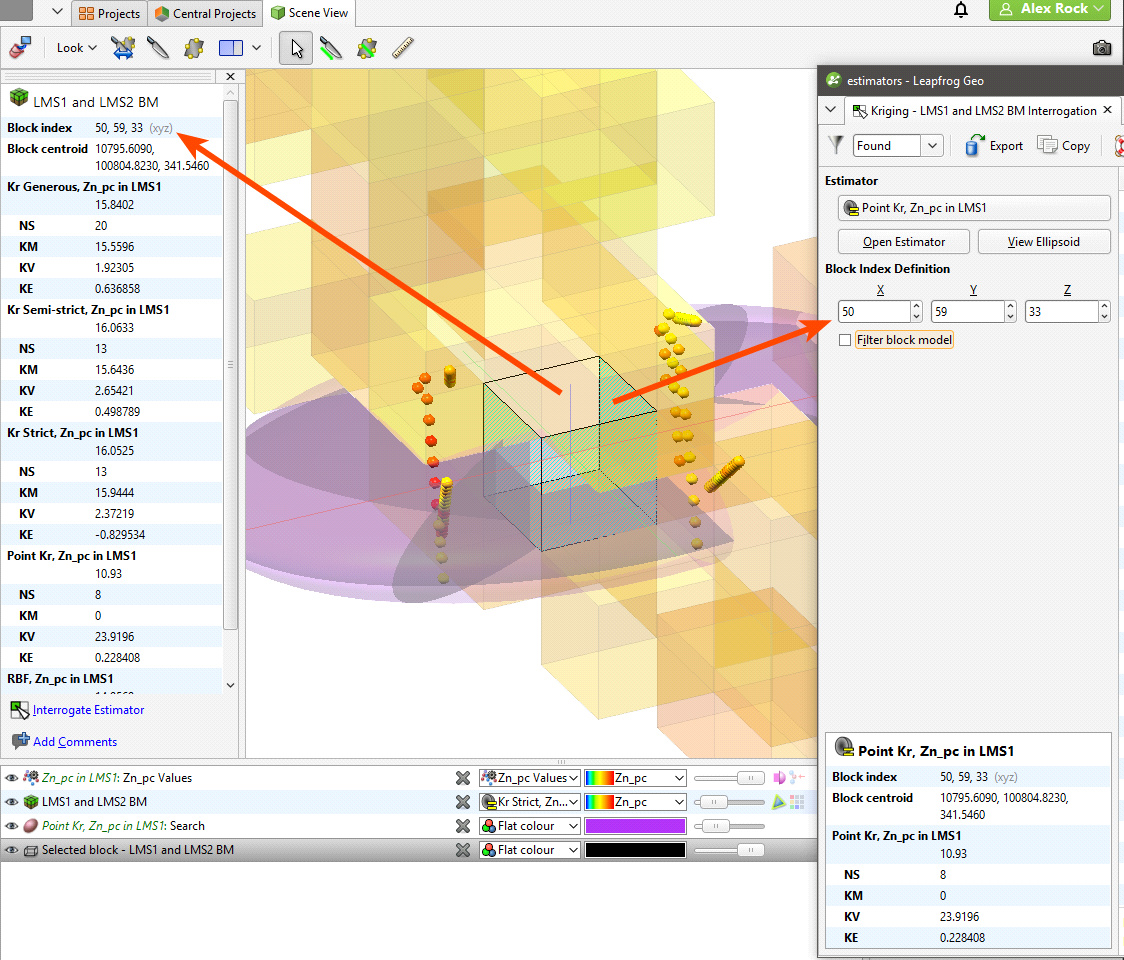Remove LMS1 and LMS2 BM from scene
This screenshot has height=960, width=1124.
[x=463, y=802]
